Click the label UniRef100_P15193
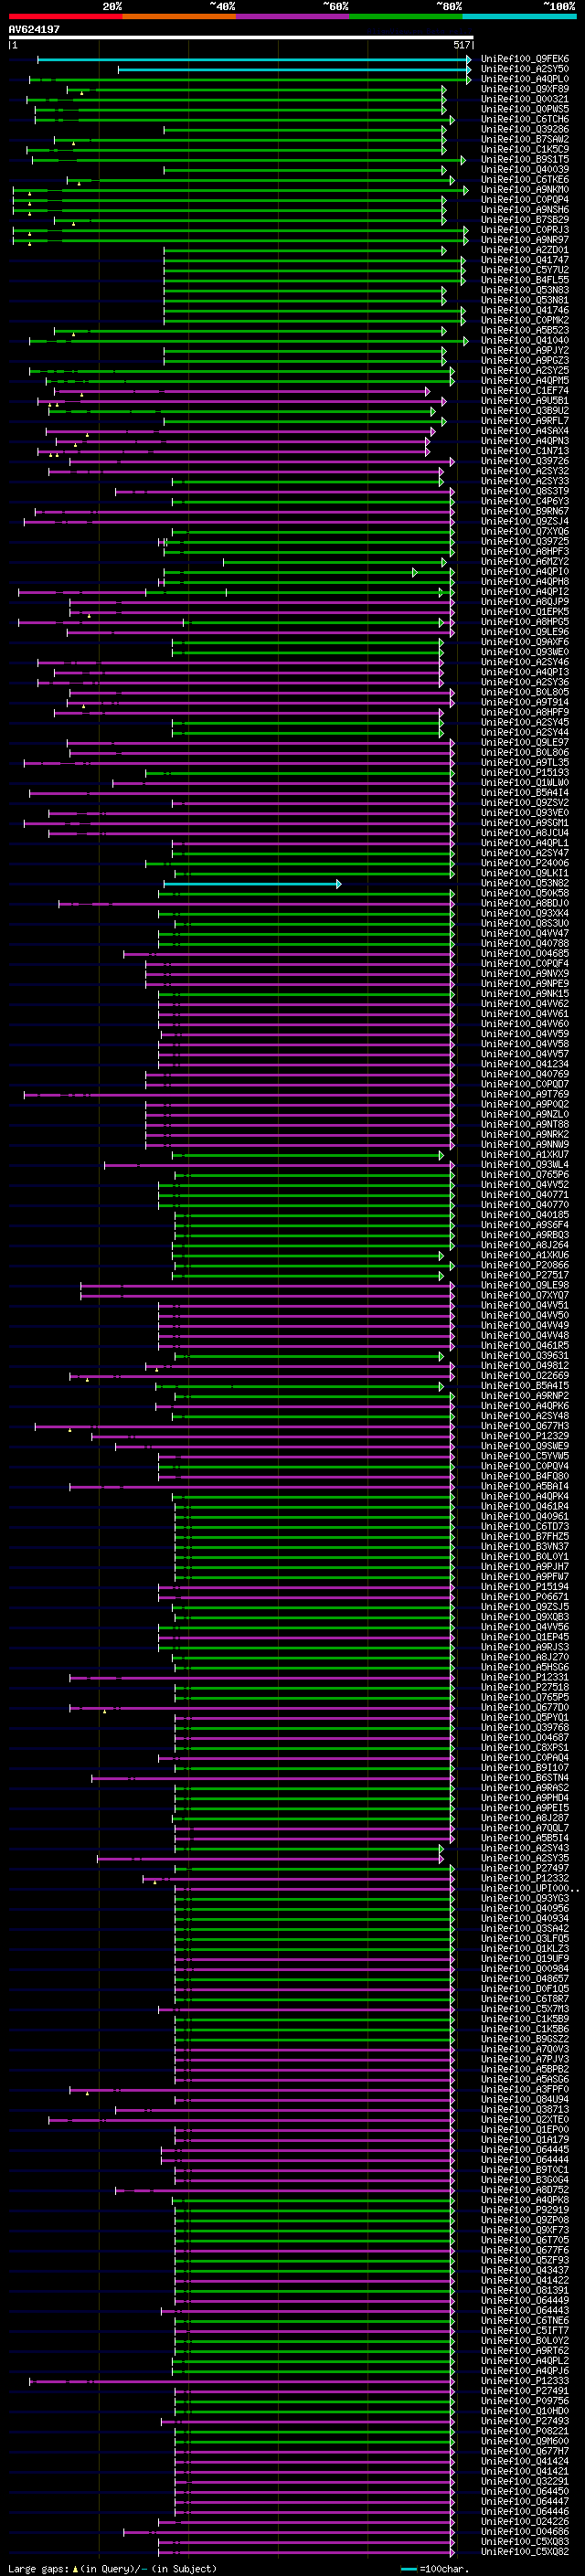The width and height of the screenshot is (585, 2576). point(525,773)
